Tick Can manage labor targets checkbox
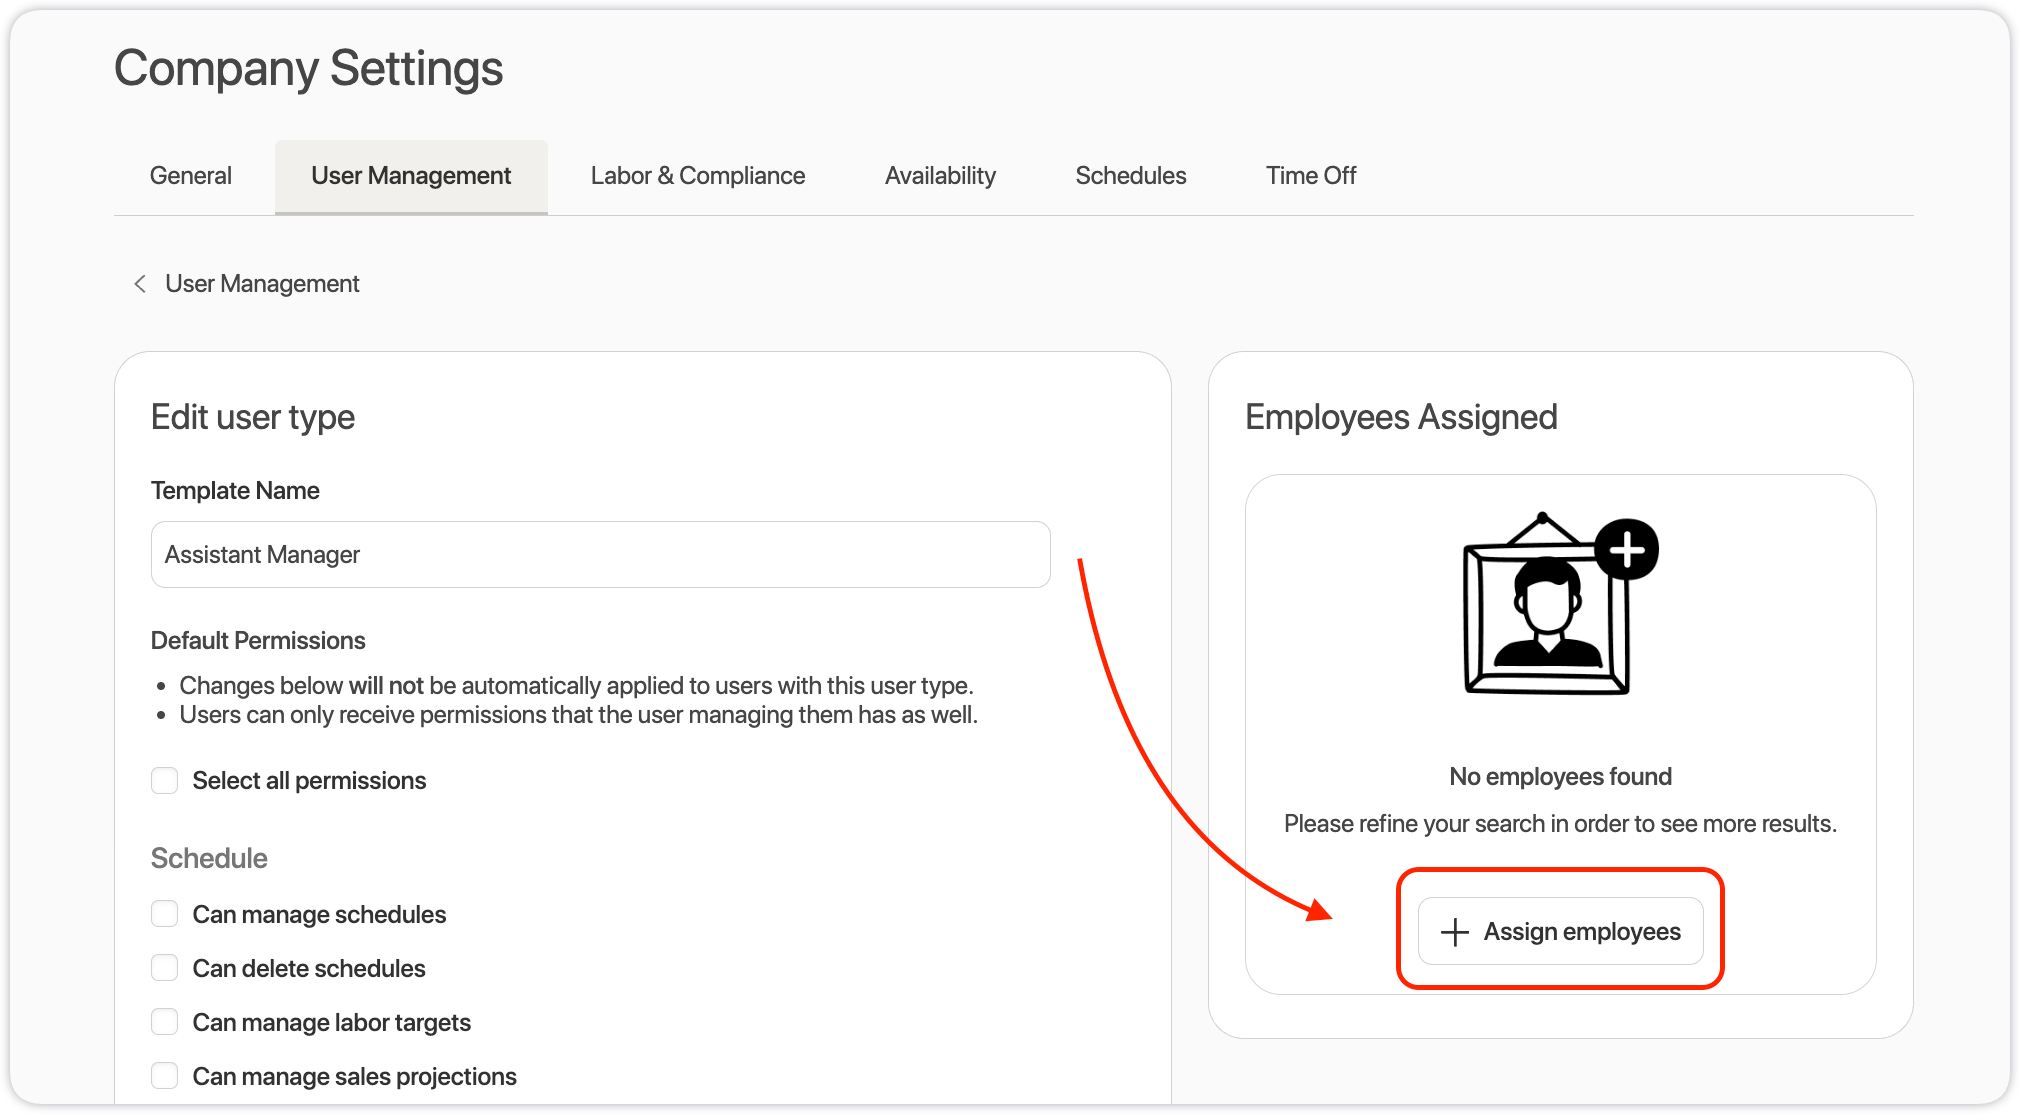The image size is (2020, 1114). click(x=165, y=1022)
